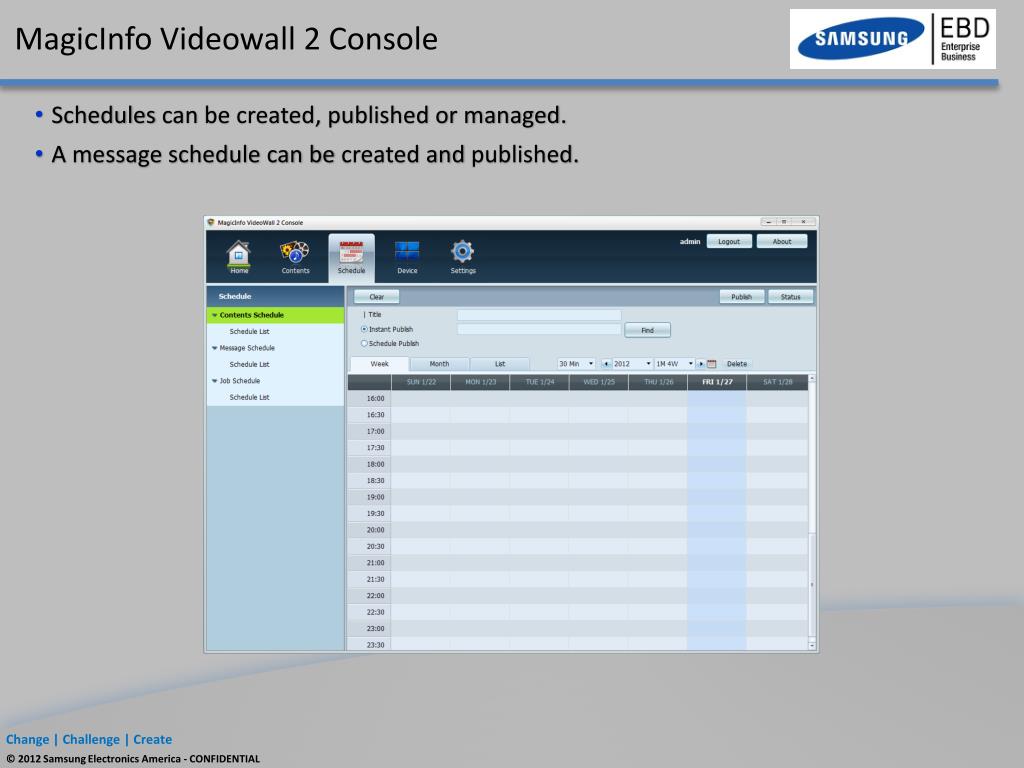
Task: Click the 20:00 time row label
Action: coord(376,530)
